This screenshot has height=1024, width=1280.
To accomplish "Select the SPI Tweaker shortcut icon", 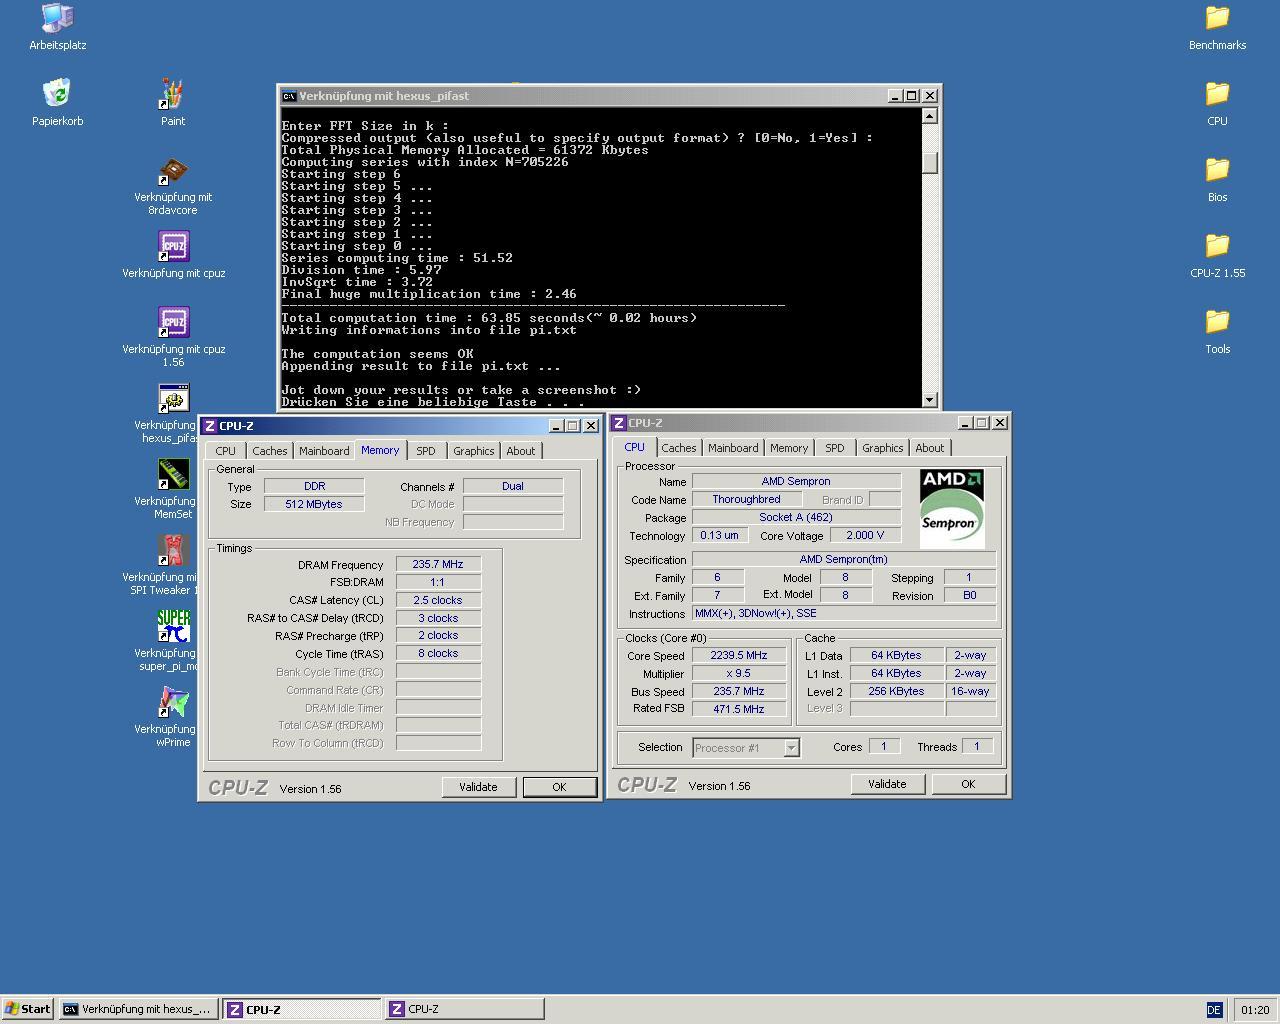I will pyautogui.click(x=173, y=550).
